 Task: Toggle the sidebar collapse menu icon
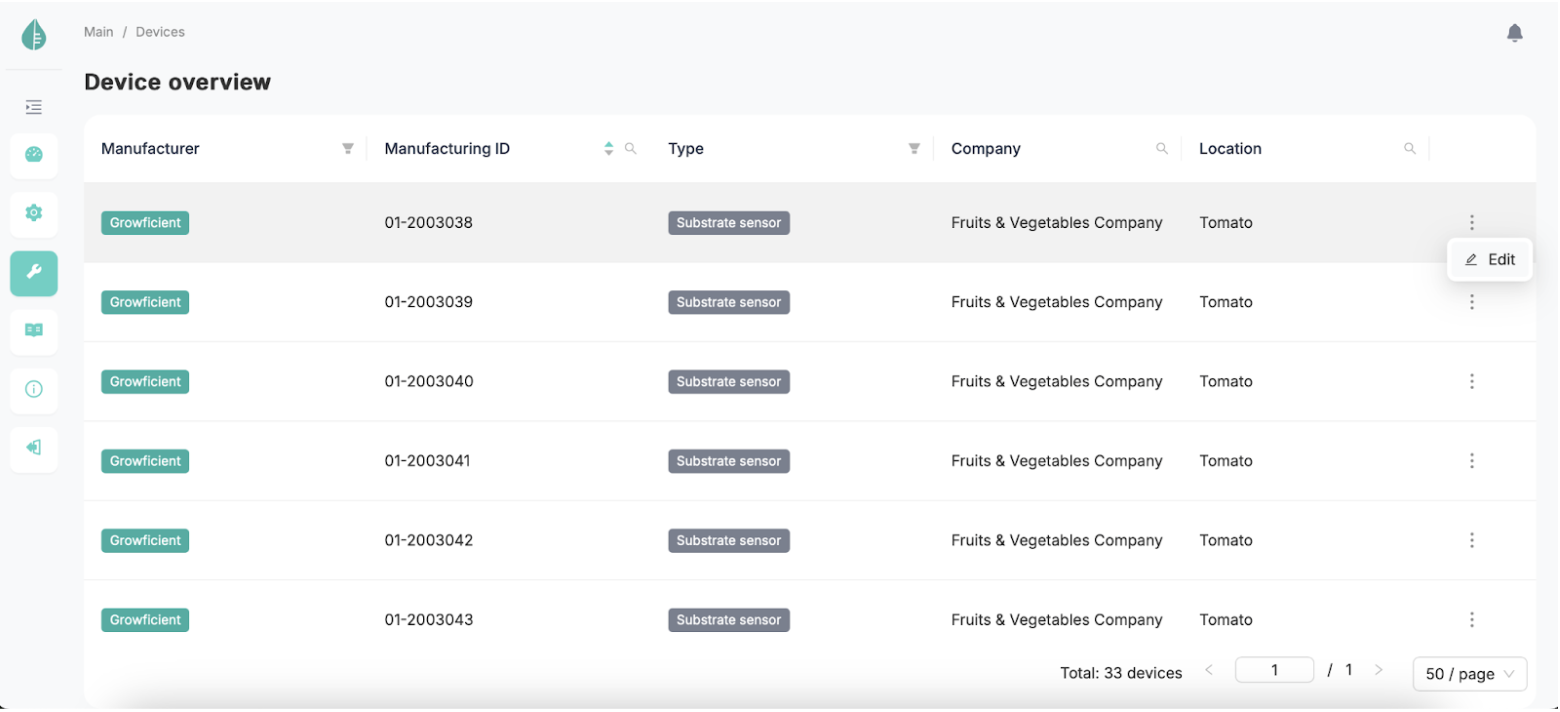[x=34, y=106]
